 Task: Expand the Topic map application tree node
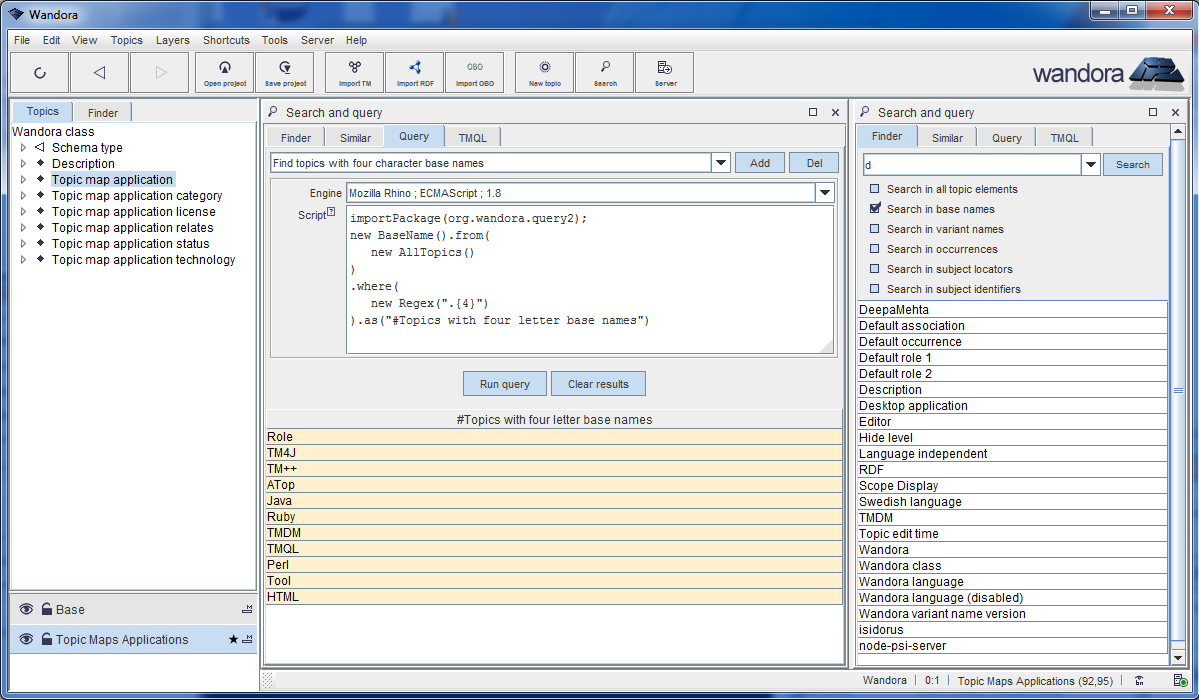click(x=23, y=180)
